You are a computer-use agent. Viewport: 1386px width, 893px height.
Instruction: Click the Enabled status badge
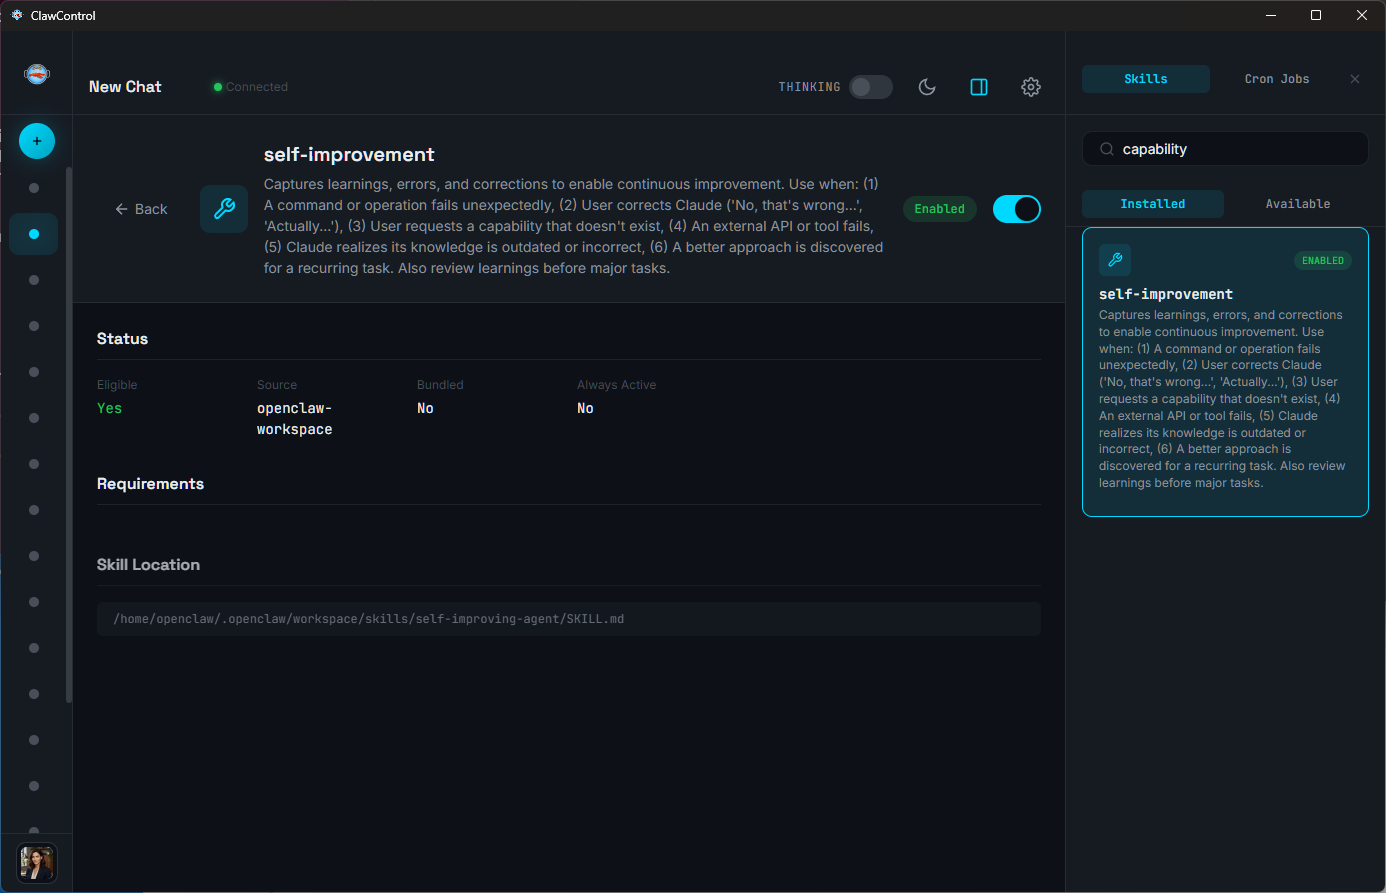(939, 208)
